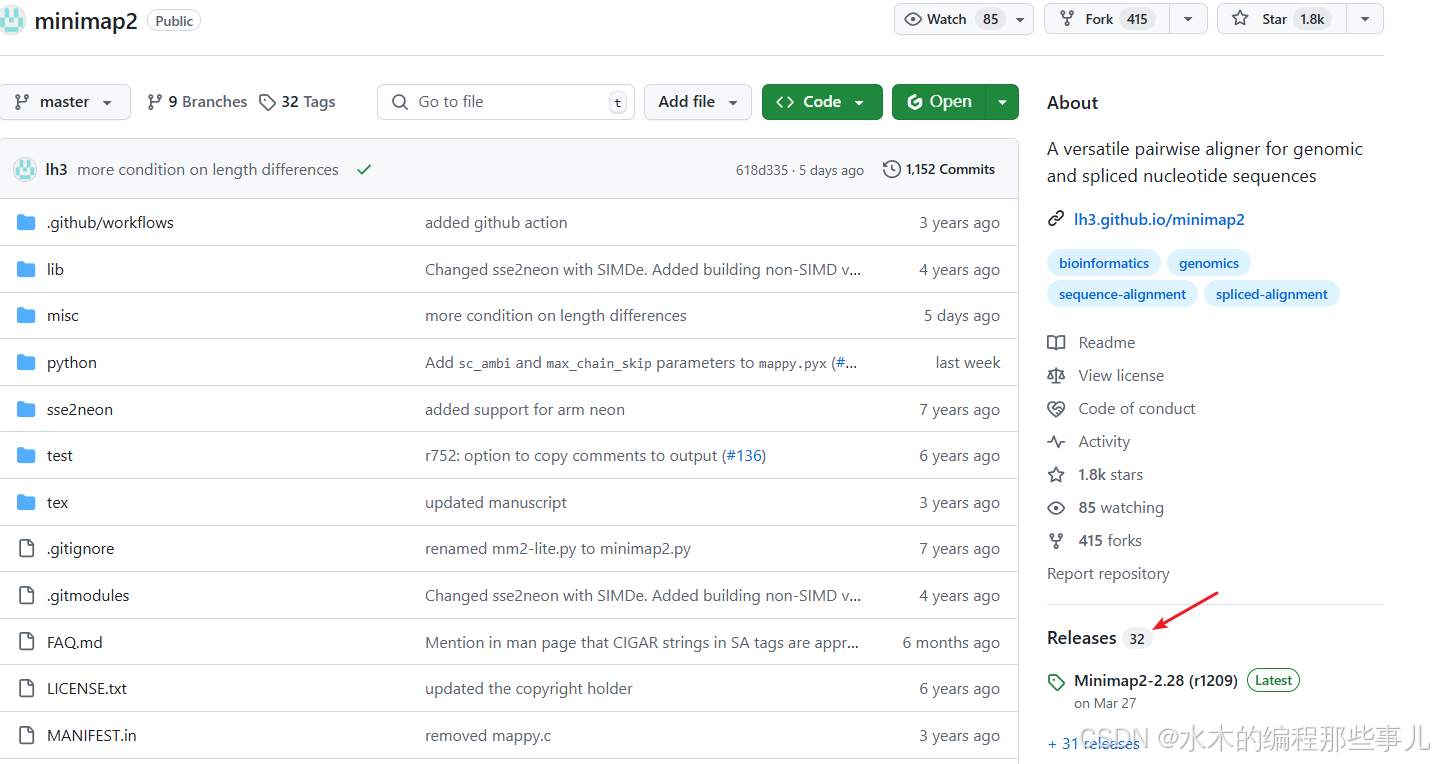The image size is (1434, 764).
Task: Open the 618d335 commit hash
Action: coord(762,170)
